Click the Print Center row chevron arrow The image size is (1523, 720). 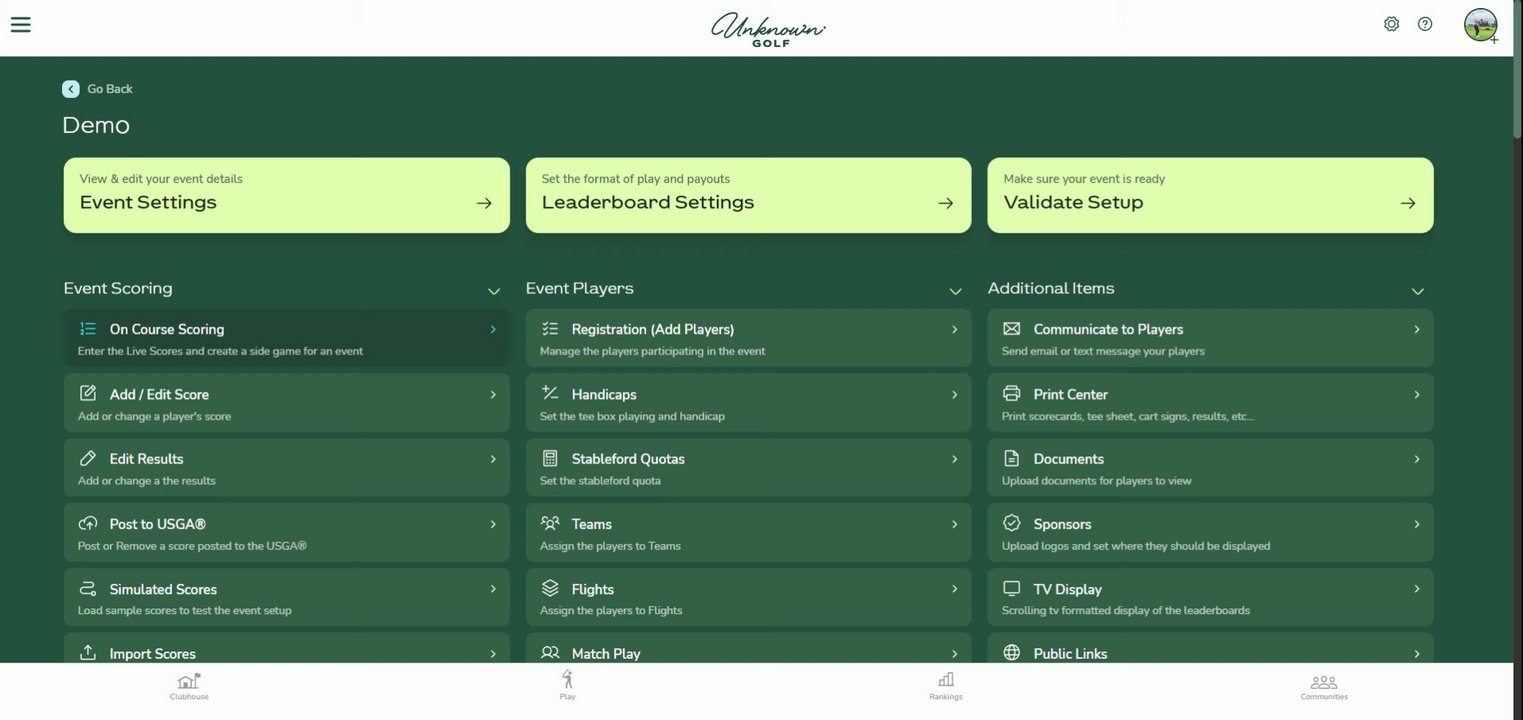pyautogui.click(x=1417, y=394)
